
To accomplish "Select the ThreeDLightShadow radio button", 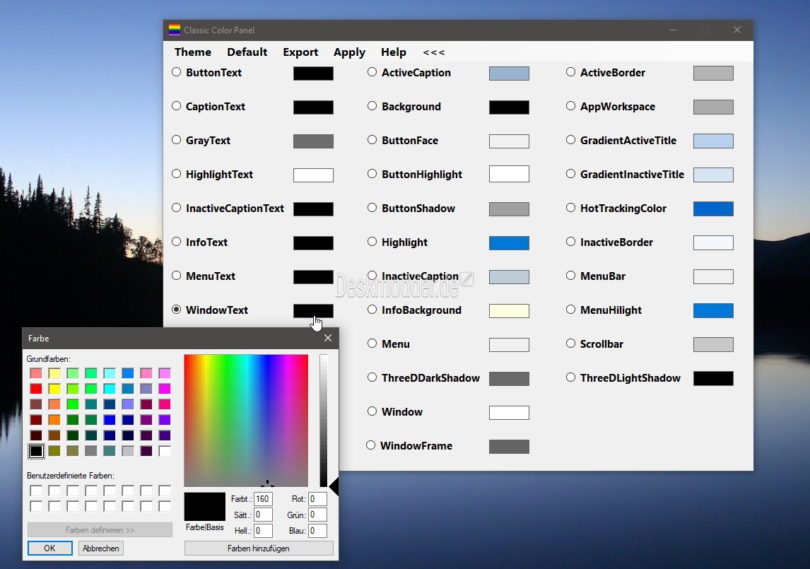I will click(571, 378).
